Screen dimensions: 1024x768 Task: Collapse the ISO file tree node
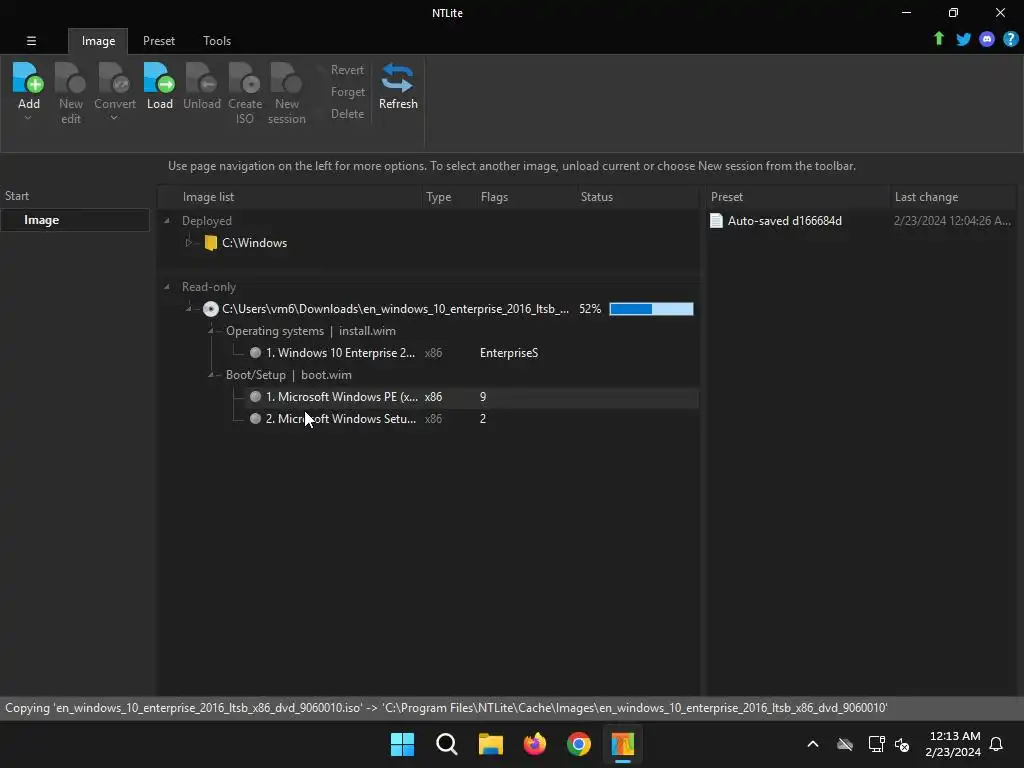[188, 309]
